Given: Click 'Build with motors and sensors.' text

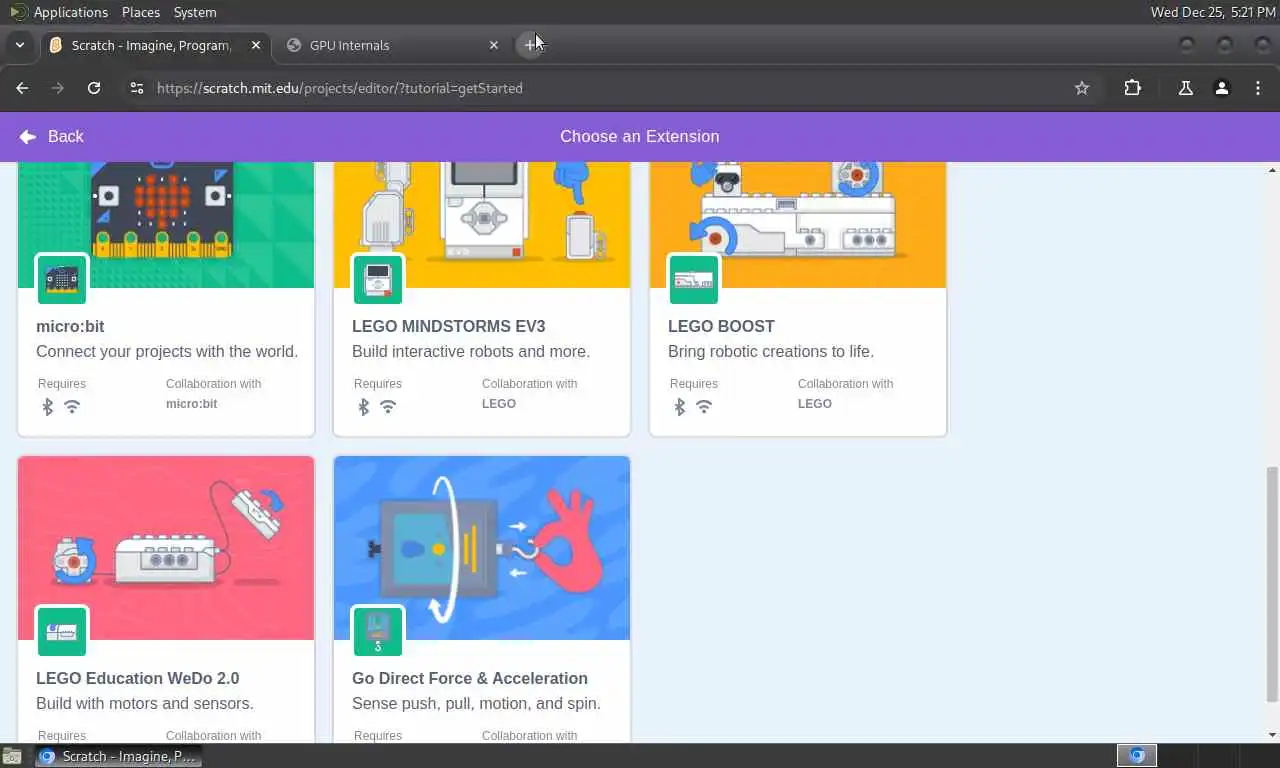Looking at the screenshot, I should pos(145,704).
